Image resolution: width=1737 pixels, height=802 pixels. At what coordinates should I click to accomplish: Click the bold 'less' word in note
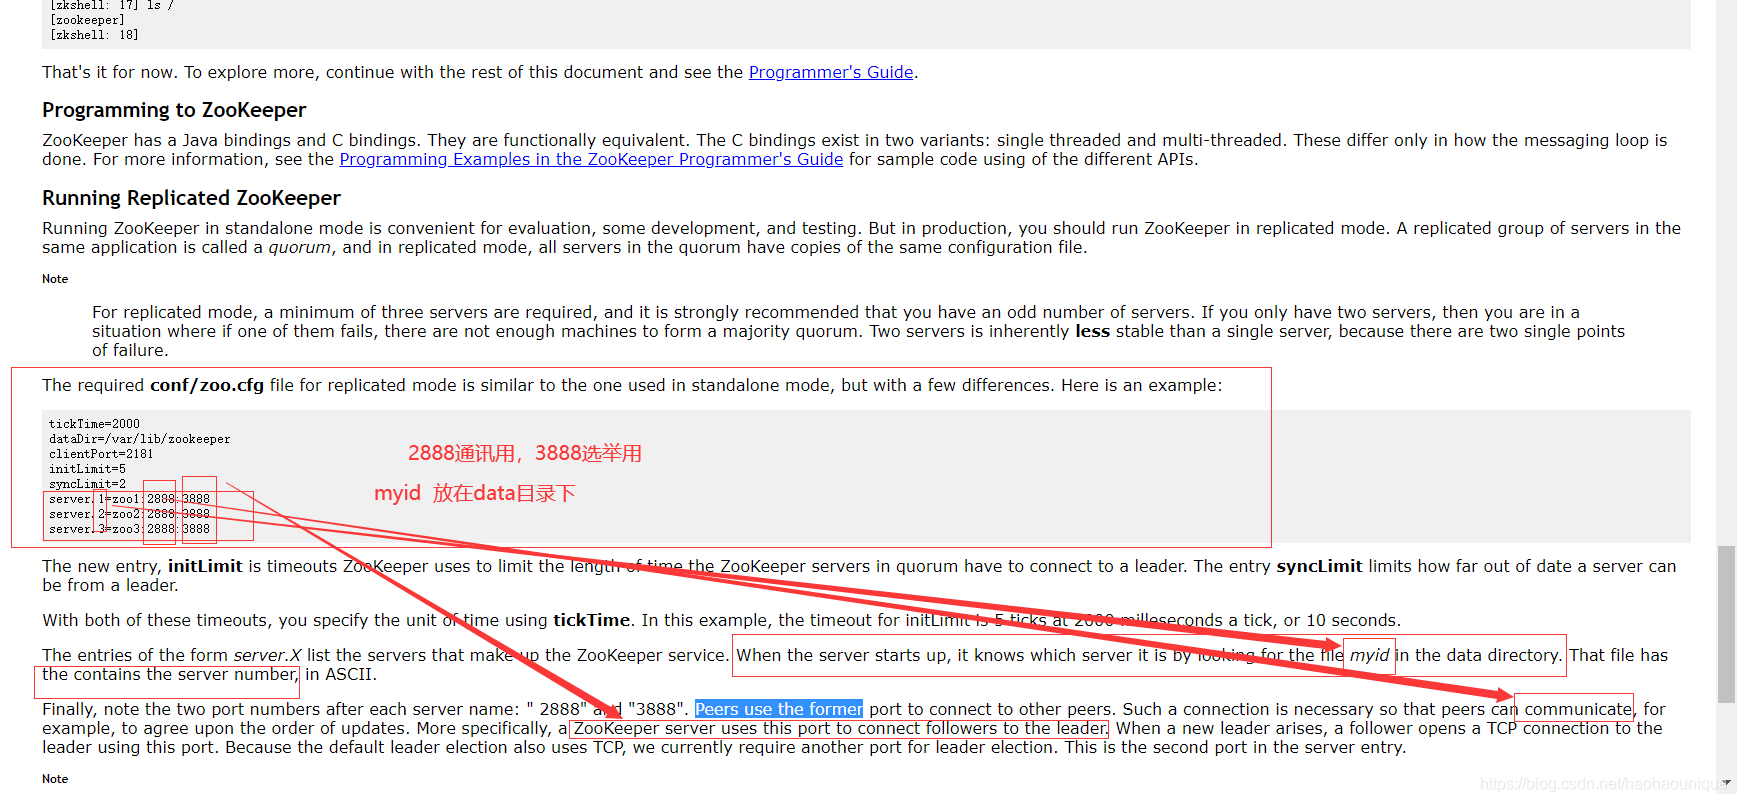[1092, 331]
